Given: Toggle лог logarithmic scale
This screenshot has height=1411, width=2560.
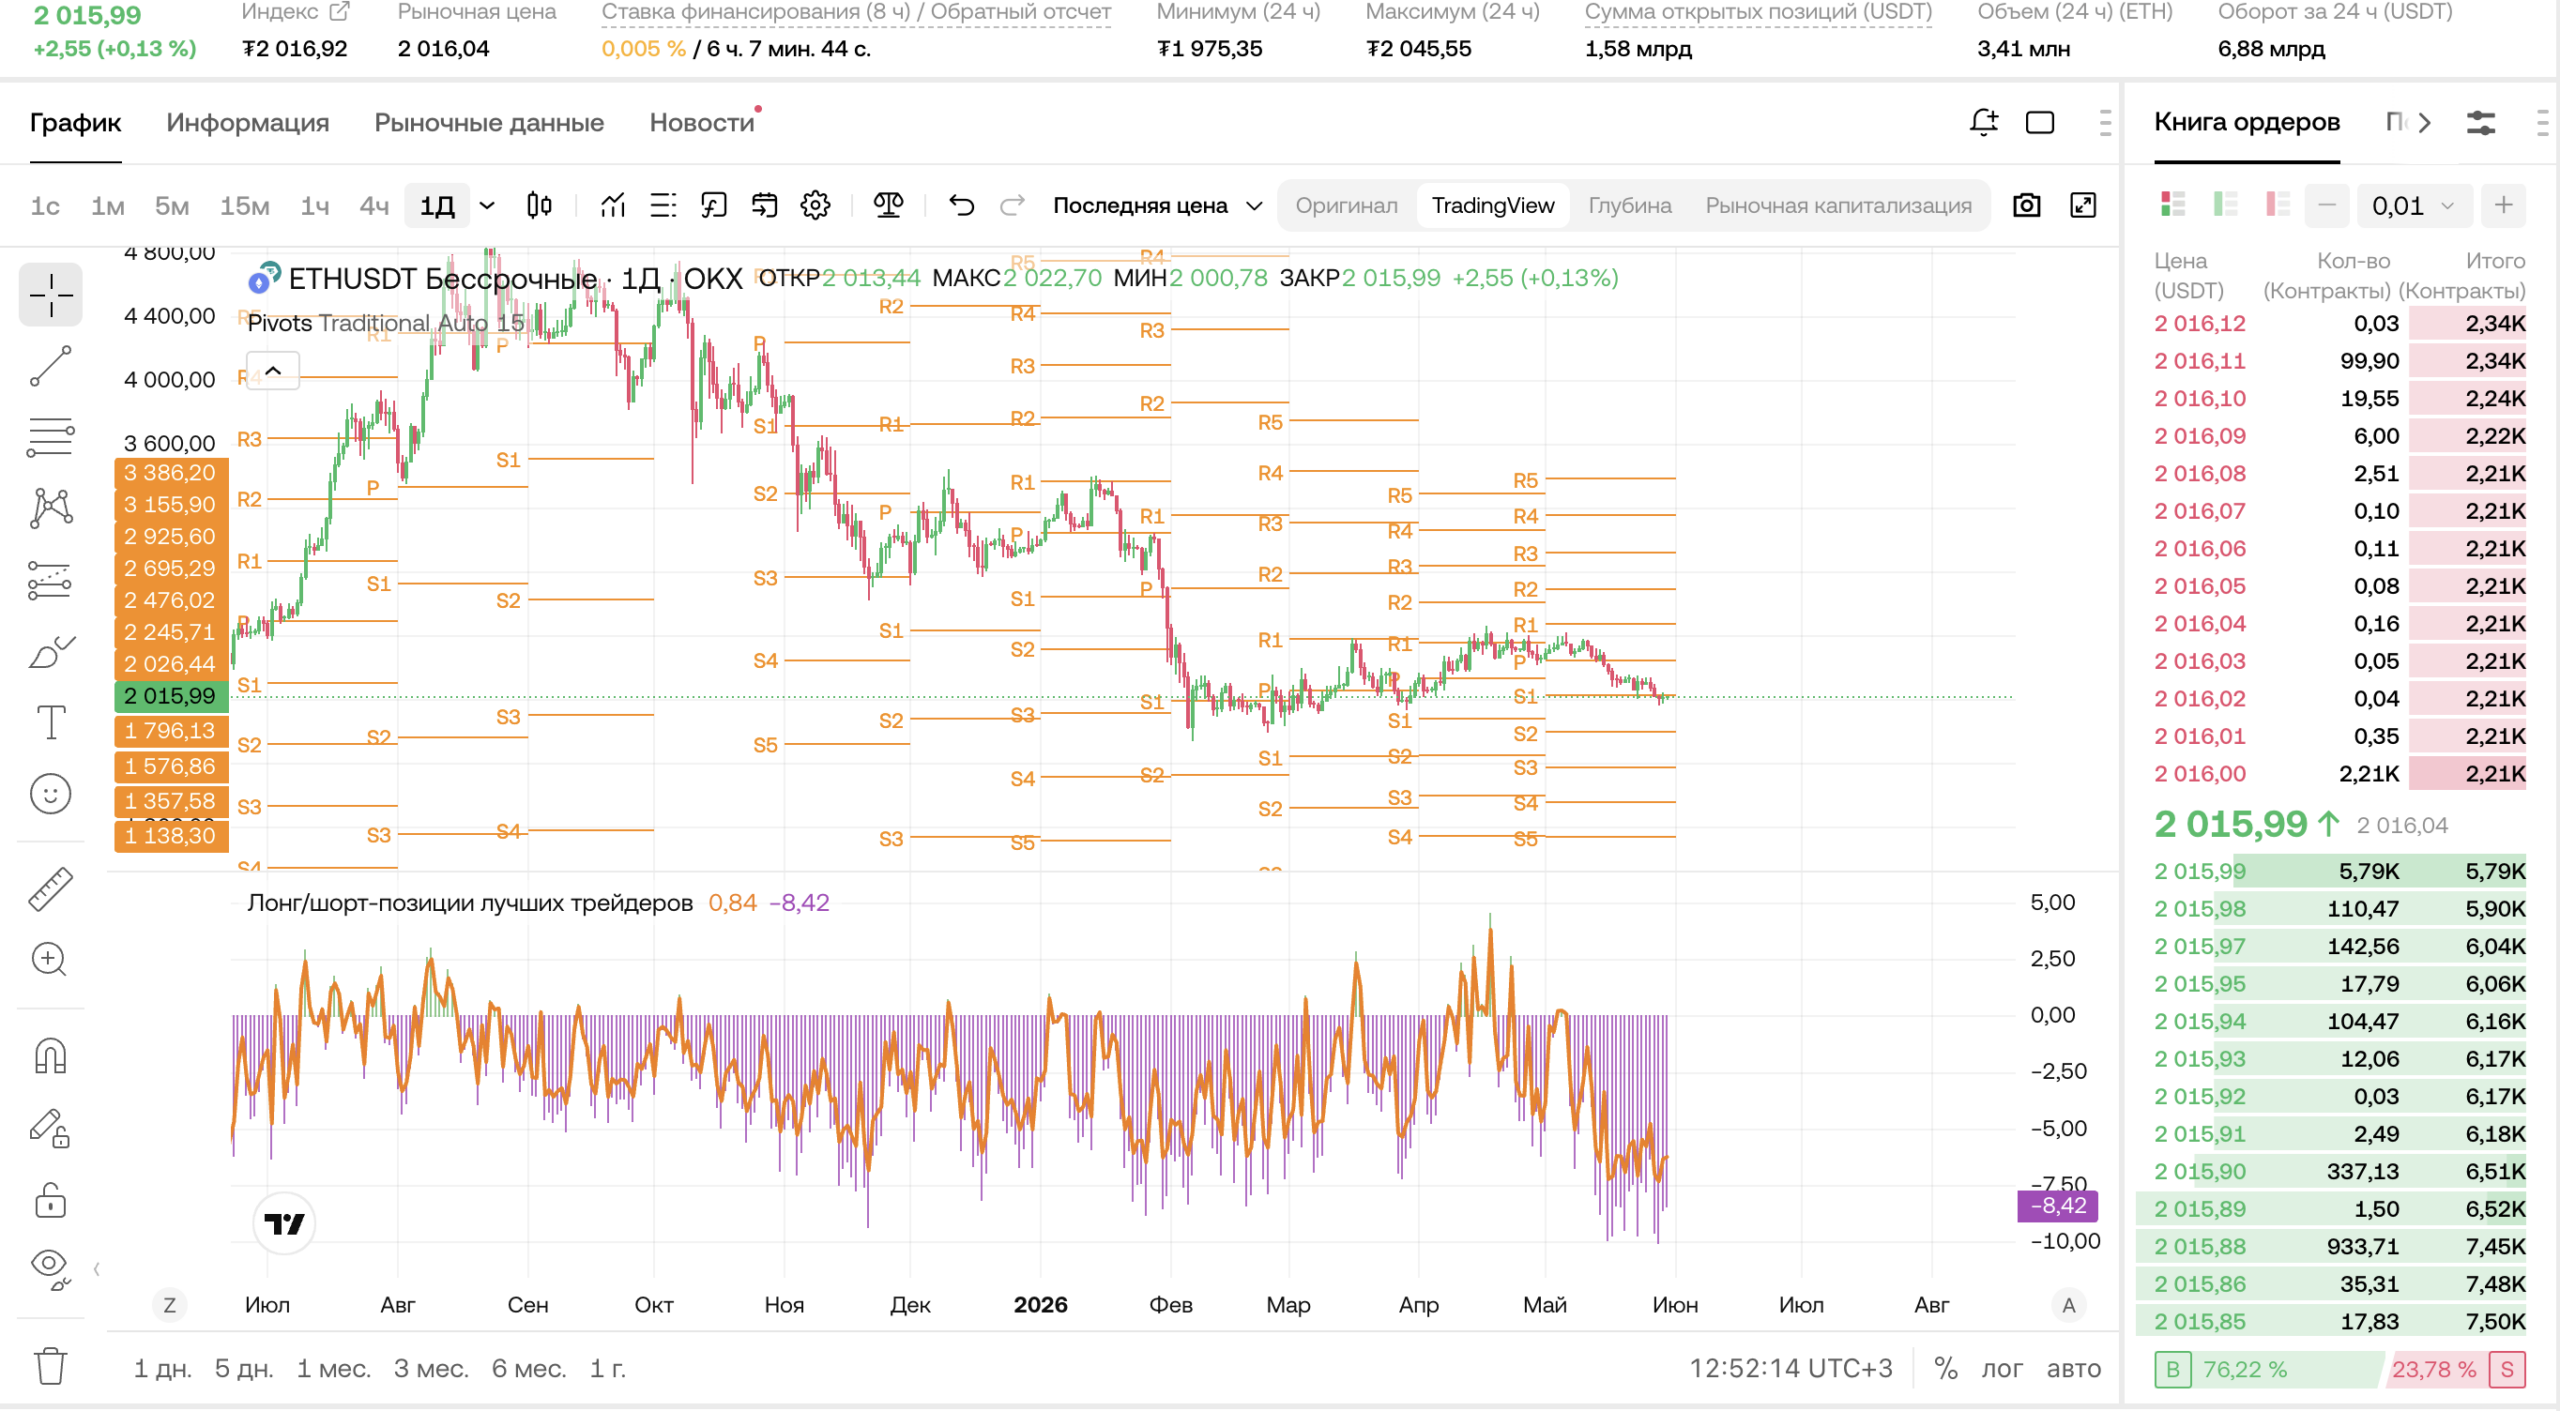Looking at the screenshot, I should pyautogui.click(x=2001, y=1368).
